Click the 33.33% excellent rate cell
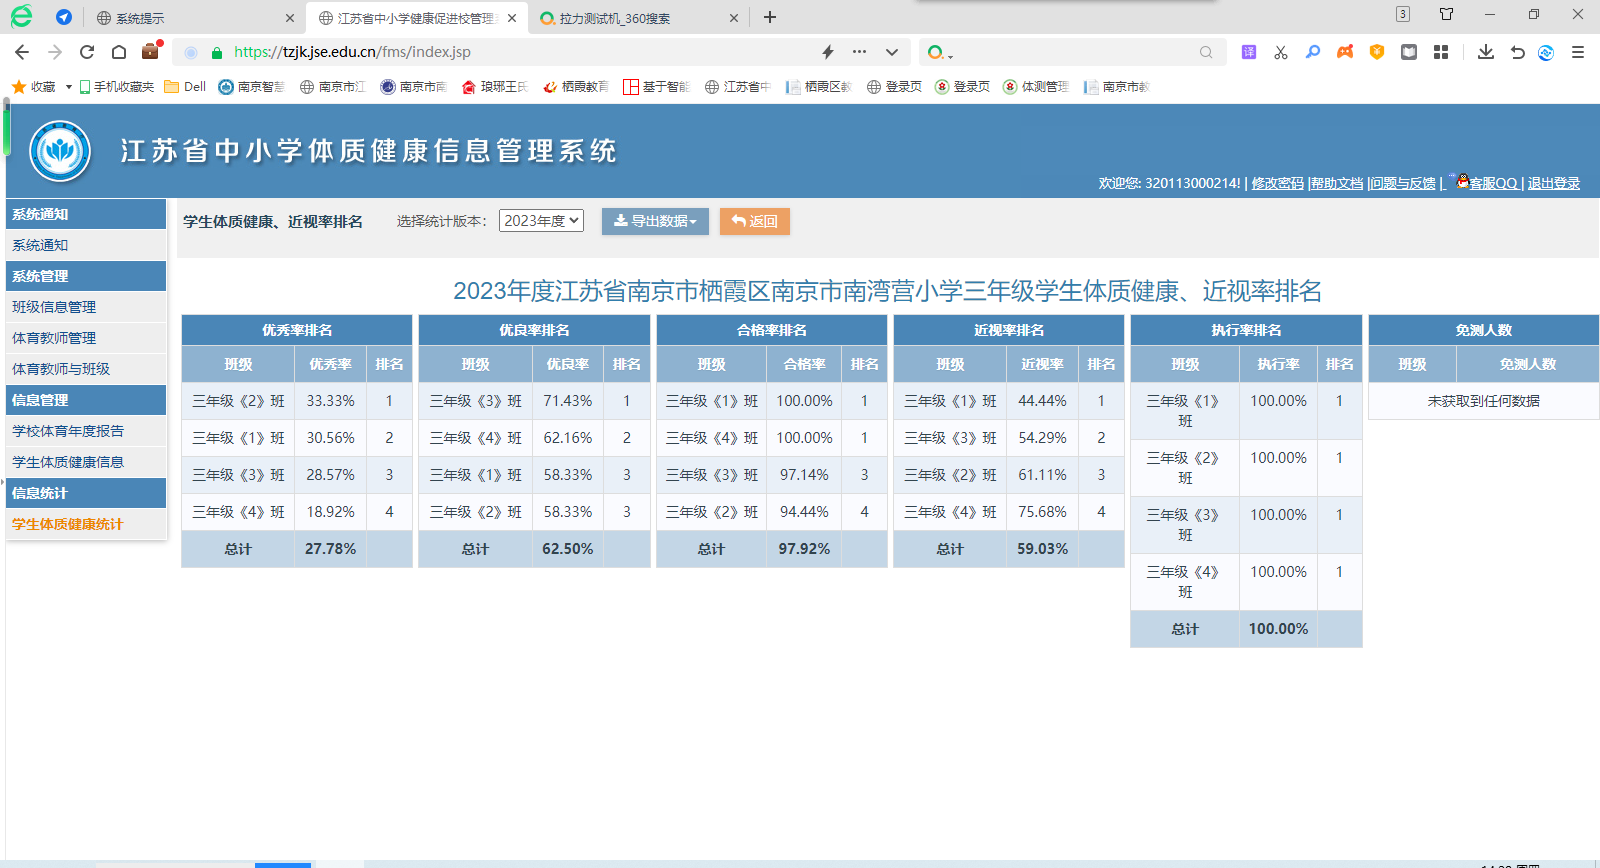The width and height of the screenshot is (1600, 868). (x=330, y=401)
